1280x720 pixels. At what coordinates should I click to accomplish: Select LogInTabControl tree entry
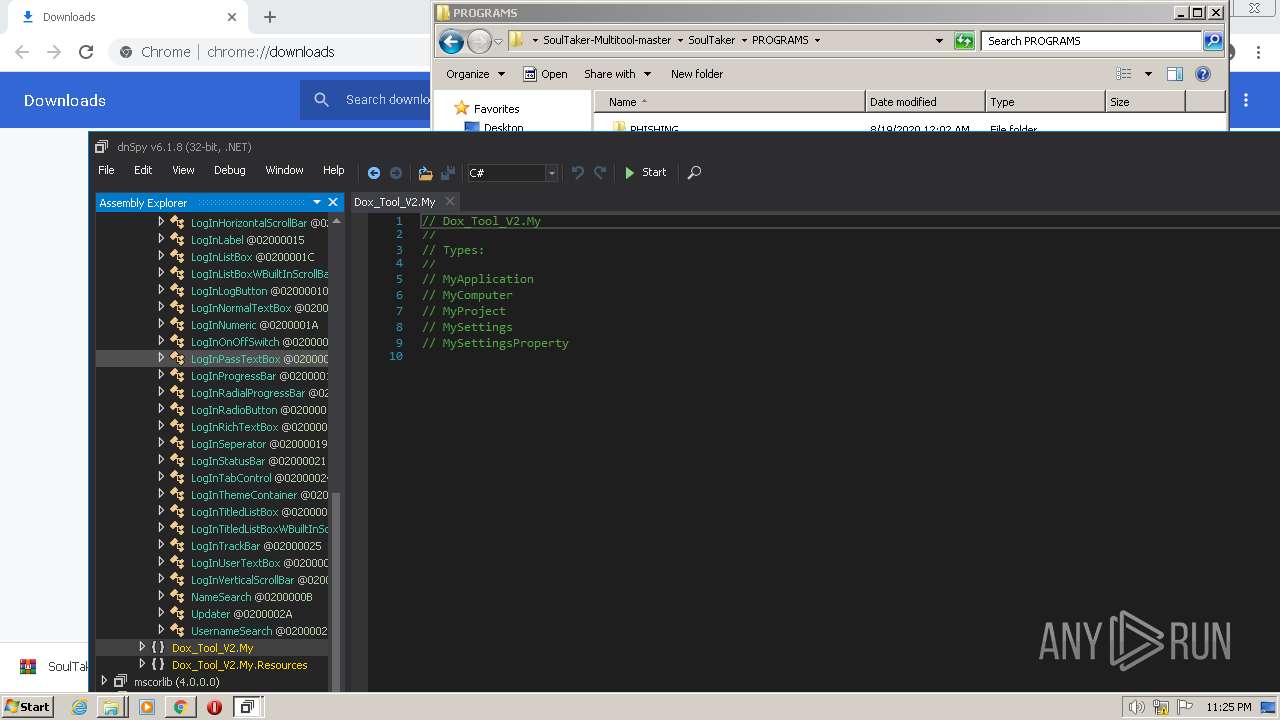tap(259, 478)
